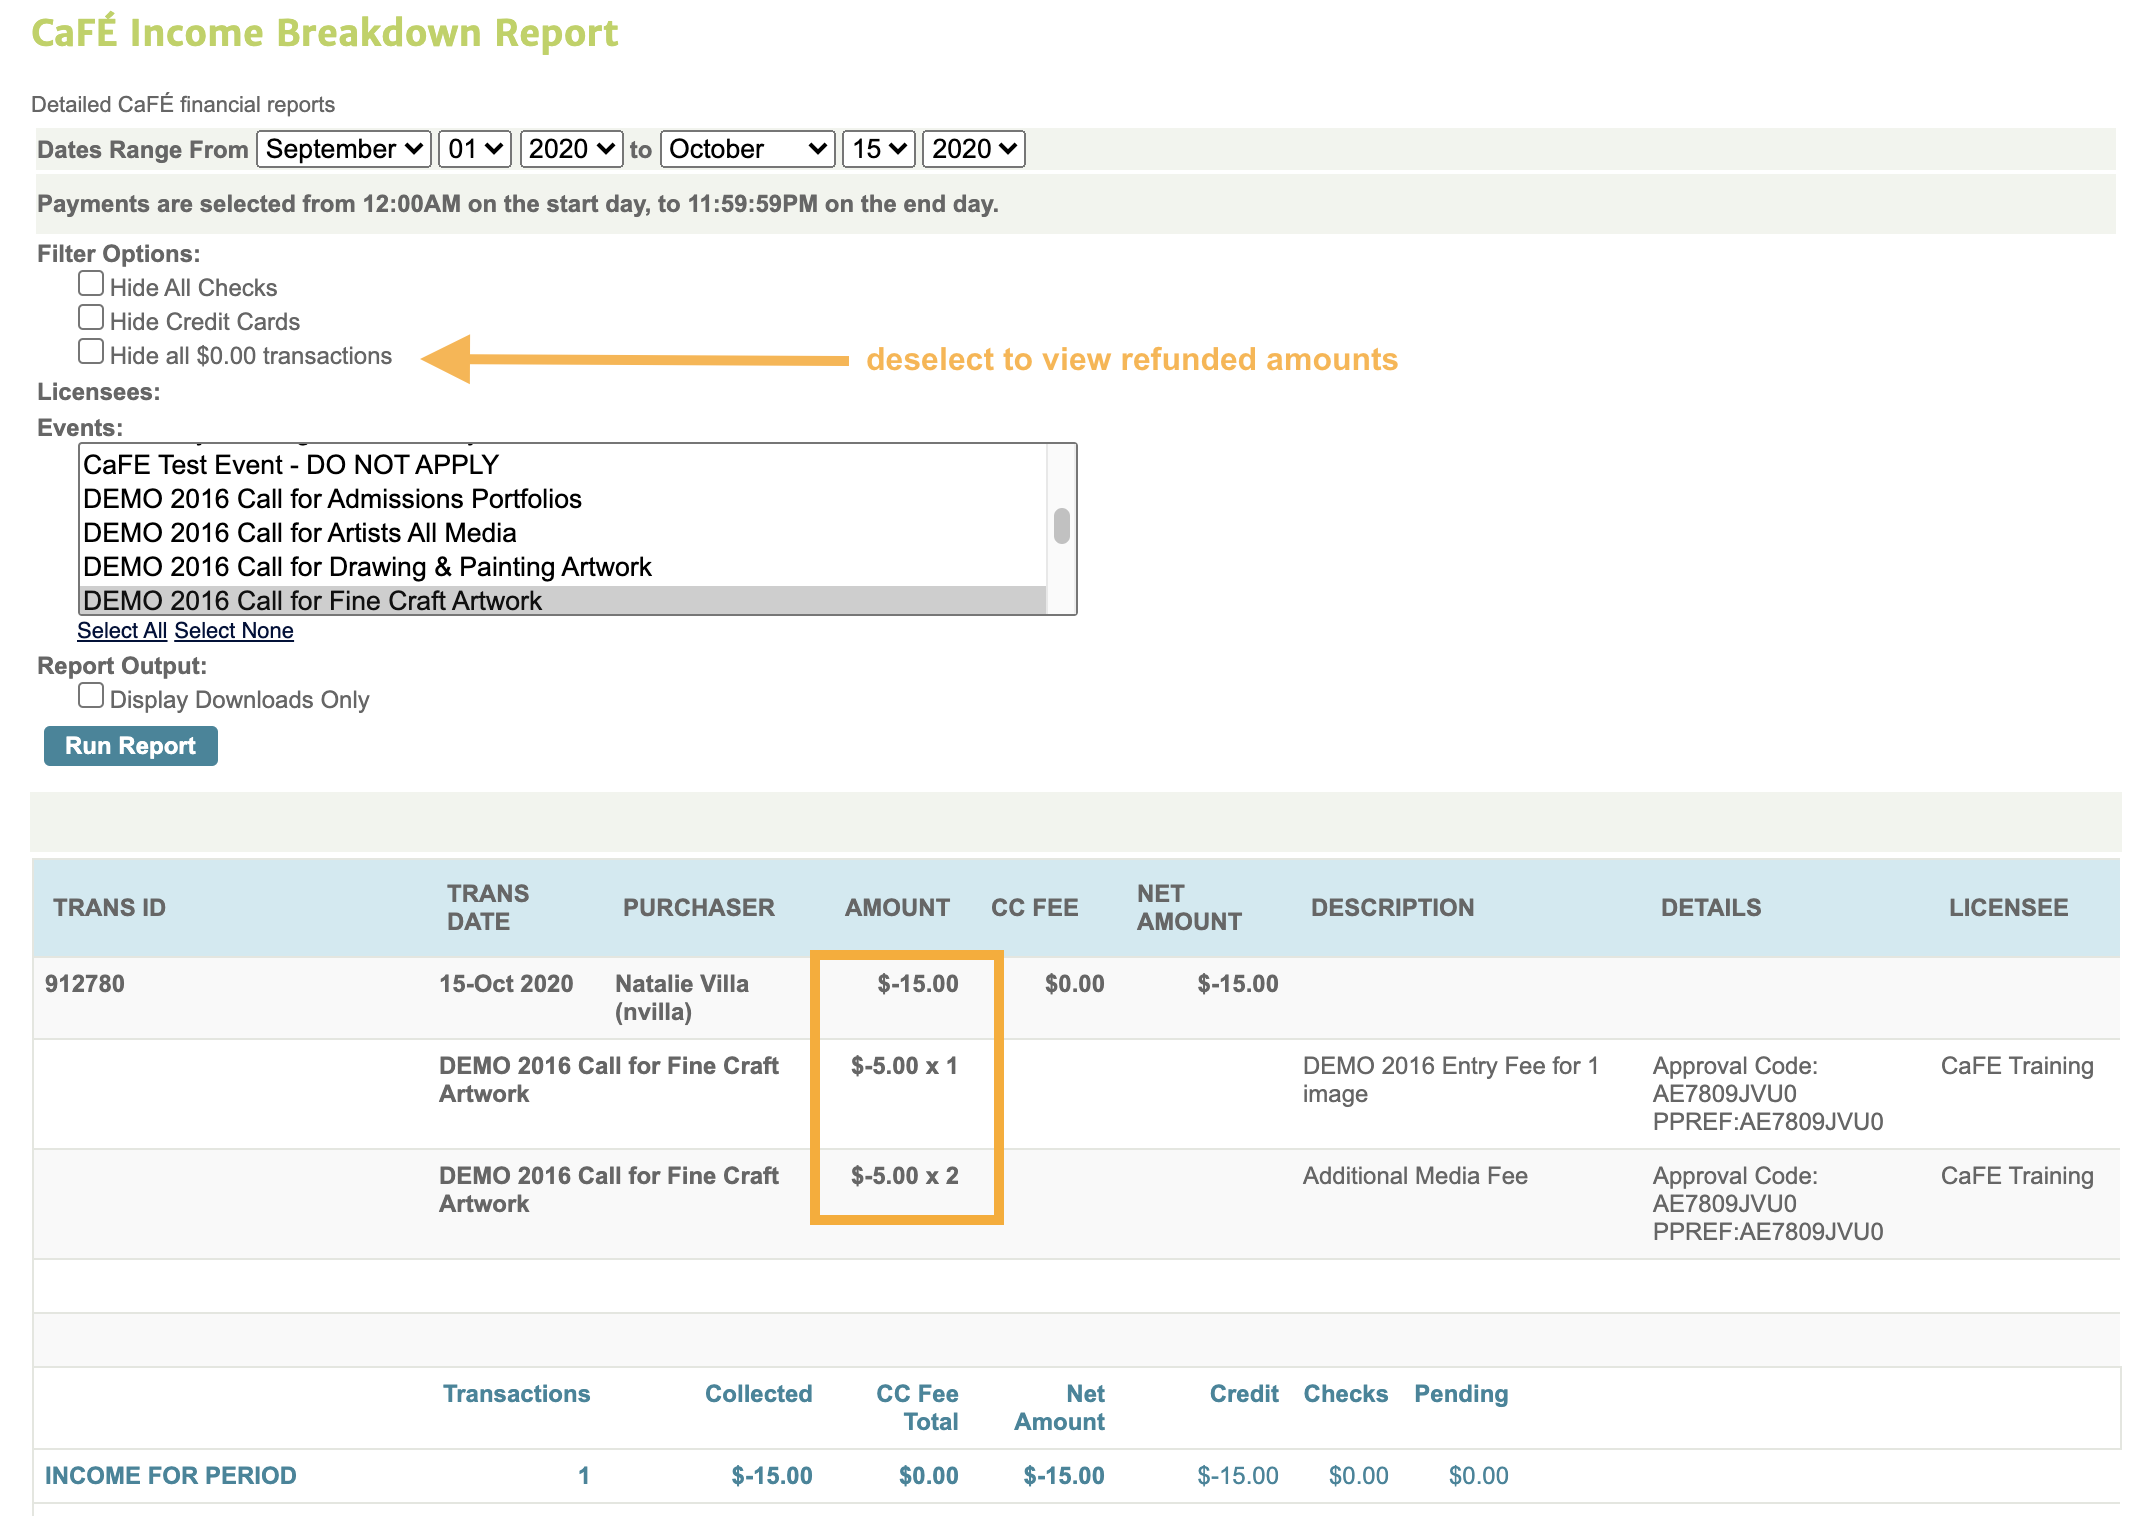Click the Additional Media Fee description

pyautogui.click(x=1415, y=1176)
